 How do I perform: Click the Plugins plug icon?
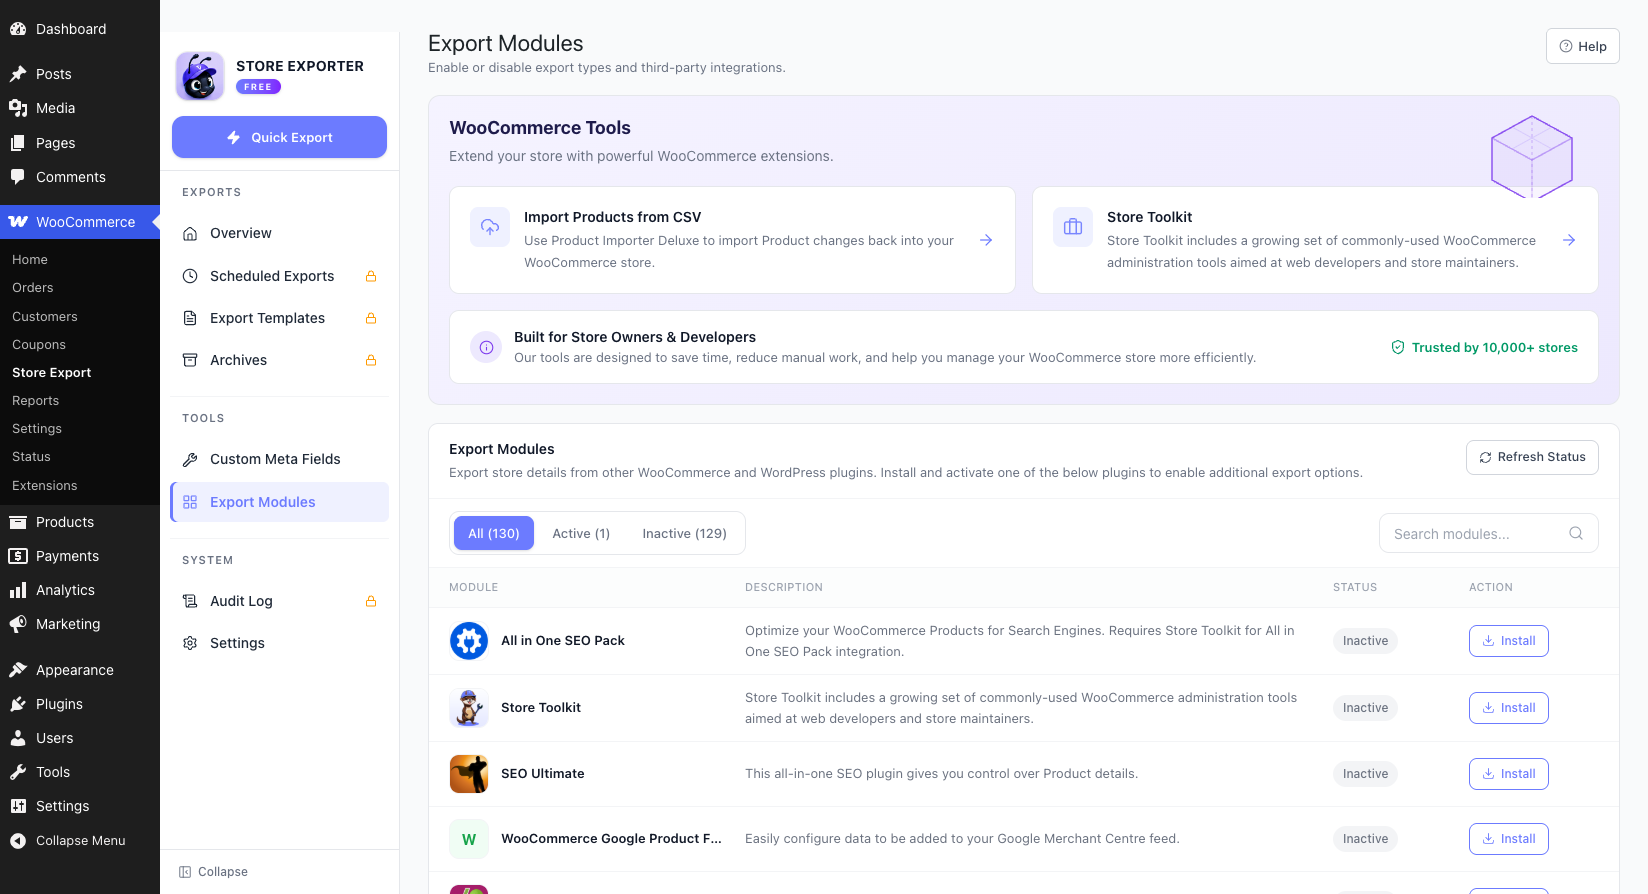tap(18, 704)
